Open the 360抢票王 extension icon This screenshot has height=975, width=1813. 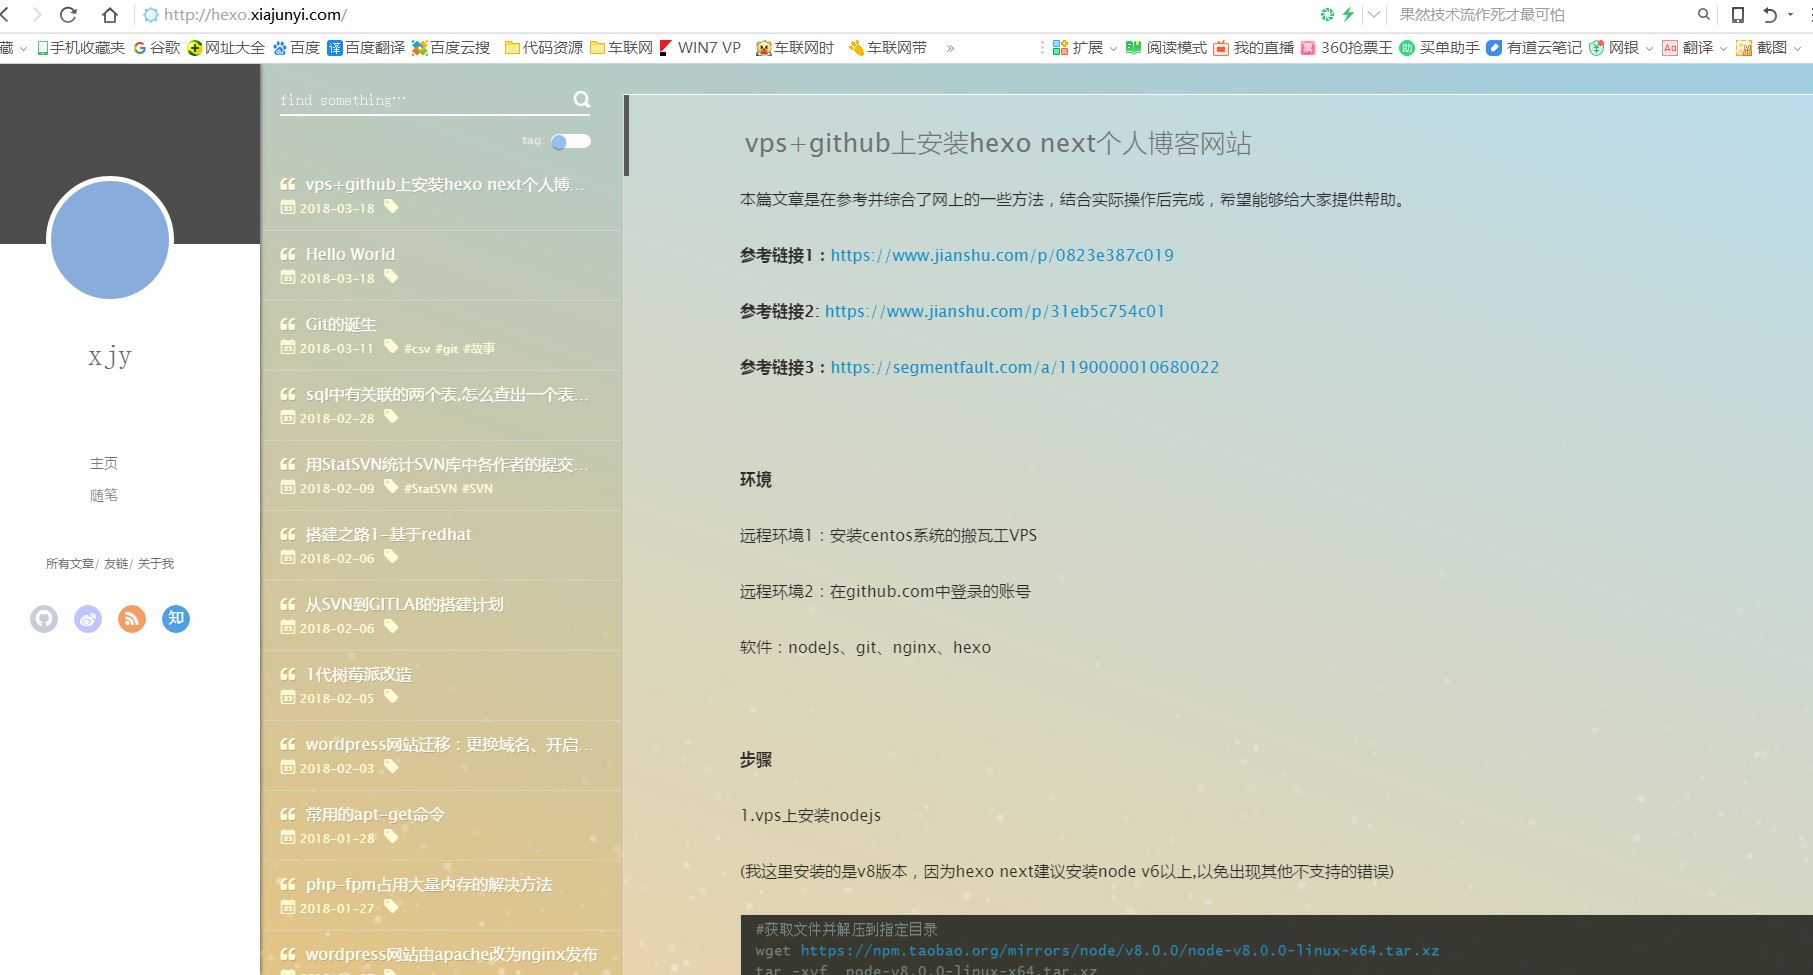1346,47
